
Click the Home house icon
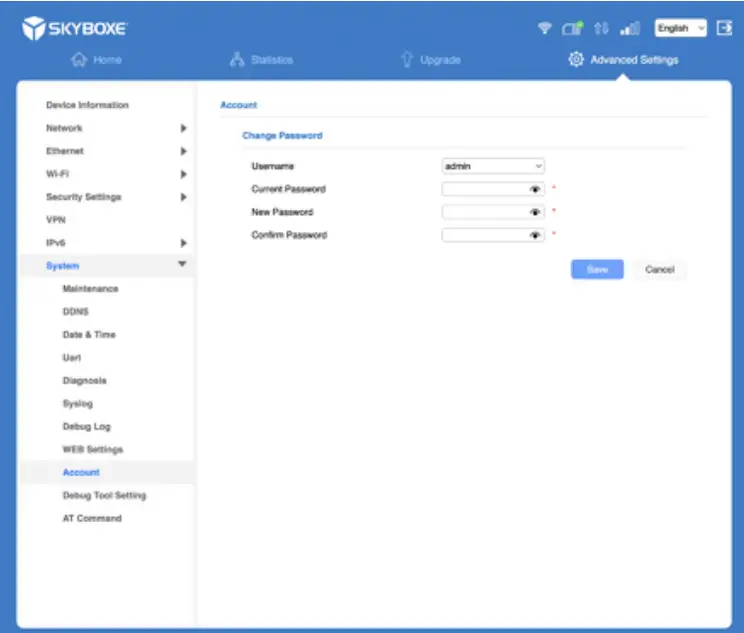click(x=78, y=60)
